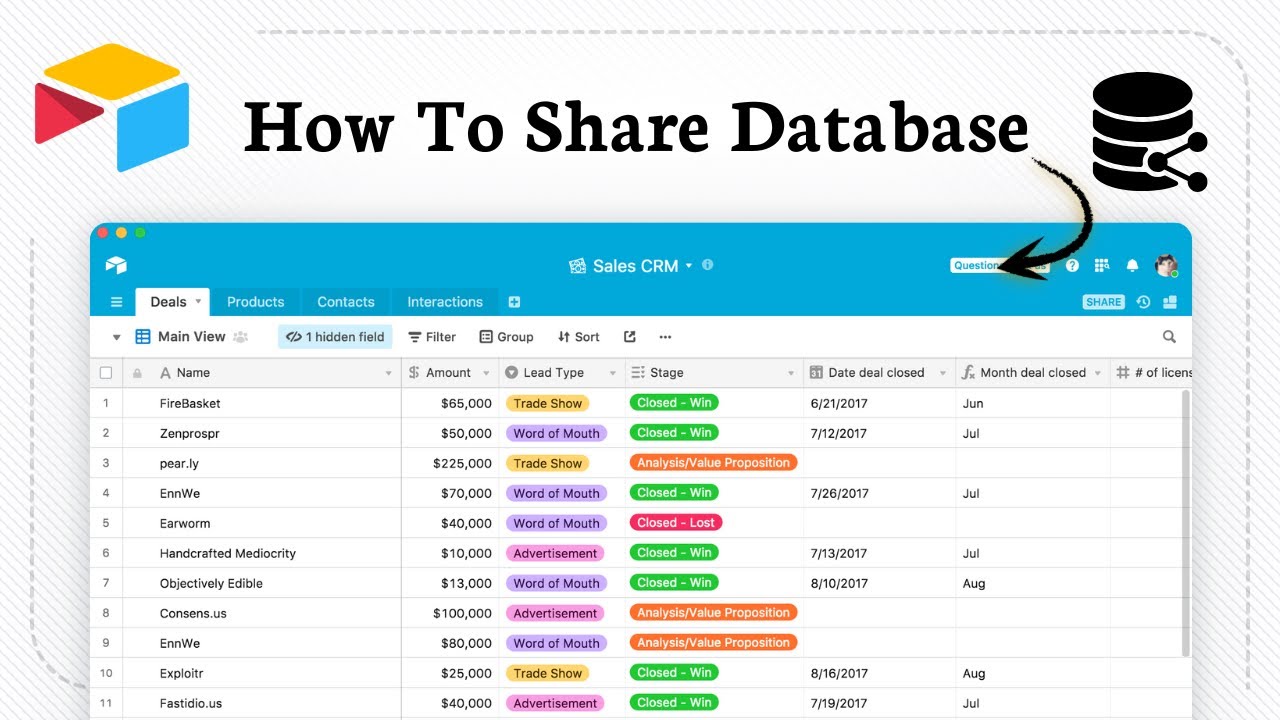Screen dimensions: 1280x720
Task: Open the notifications bell
Action: 1132,266
